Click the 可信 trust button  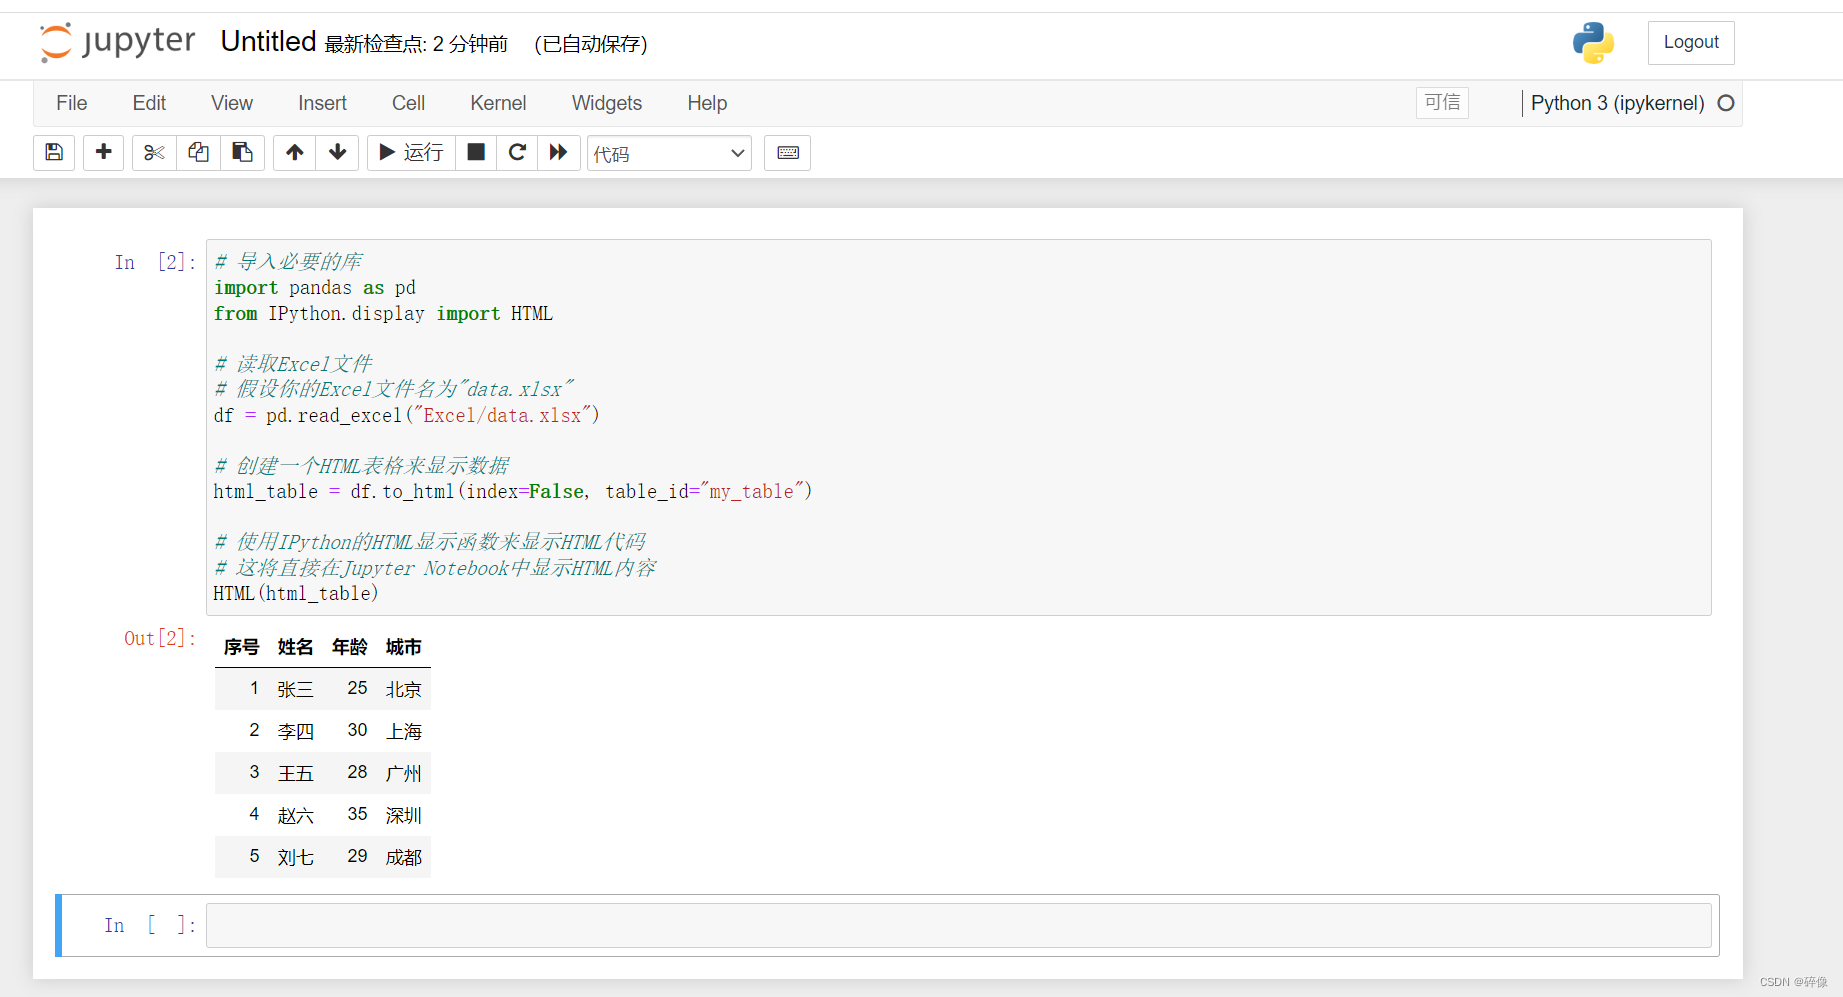(1441, 102)
